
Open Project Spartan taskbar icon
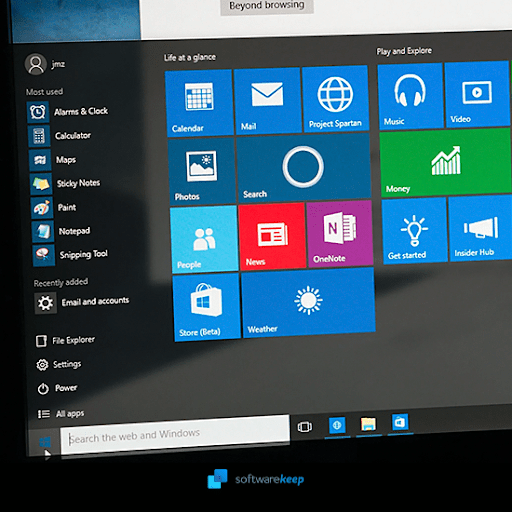pos(337,425)
